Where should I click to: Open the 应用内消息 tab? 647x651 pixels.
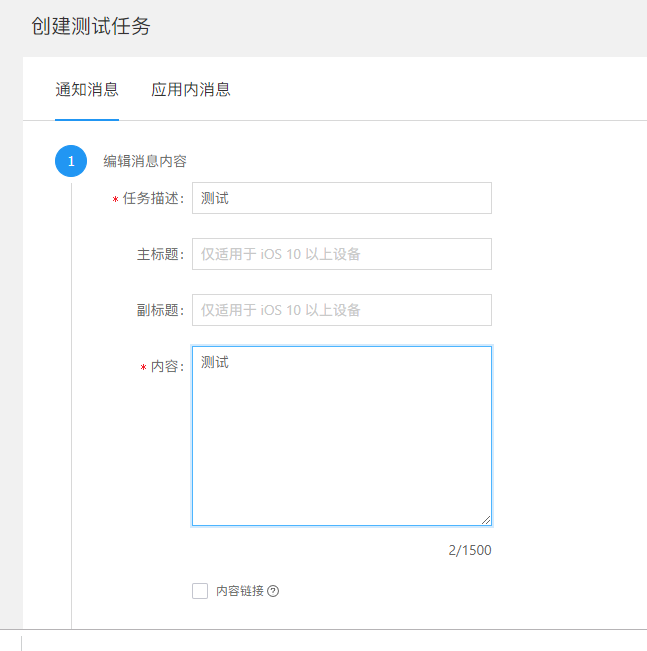tap(191, 90)
